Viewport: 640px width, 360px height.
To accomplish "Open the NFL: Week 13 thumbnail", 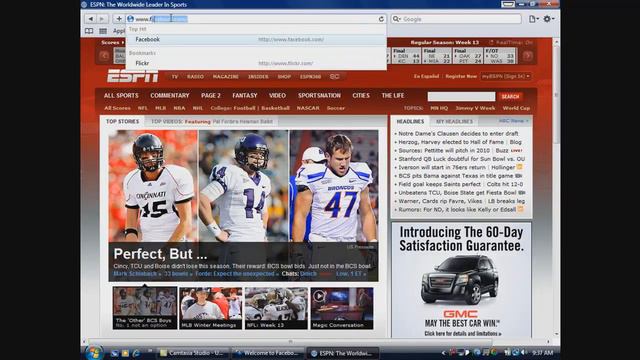I will 276,308.
